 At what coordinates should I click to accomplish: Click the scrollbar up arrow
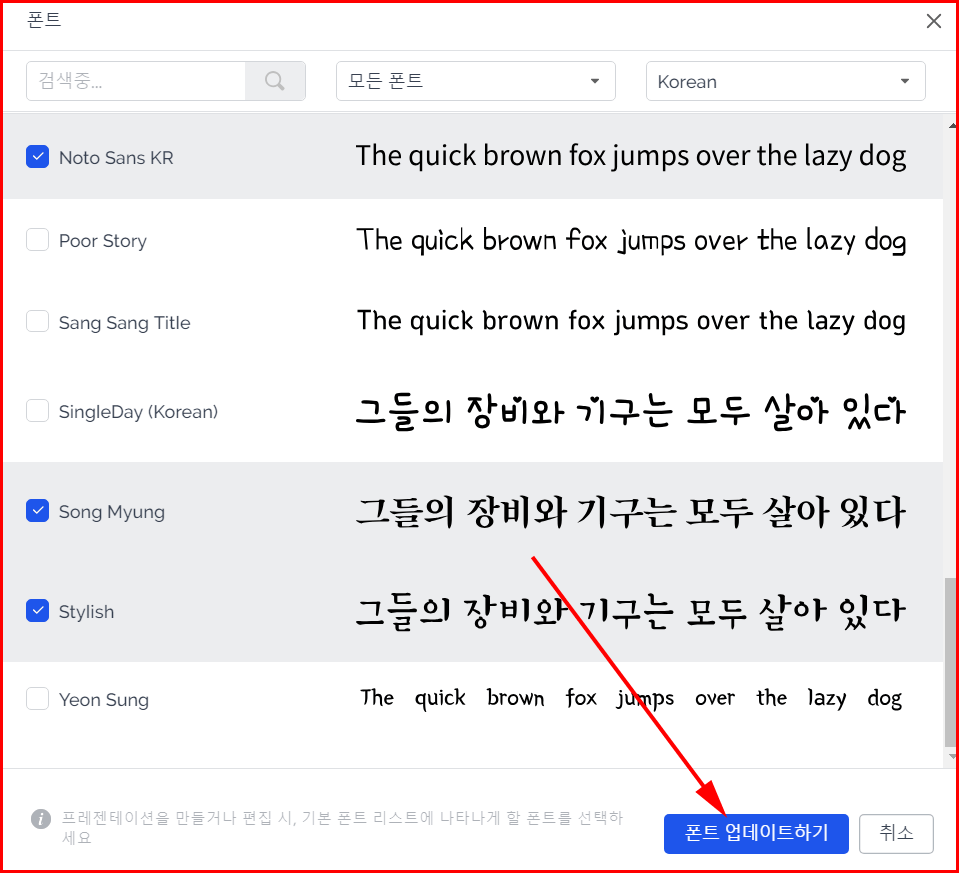[x=952, y=125]
